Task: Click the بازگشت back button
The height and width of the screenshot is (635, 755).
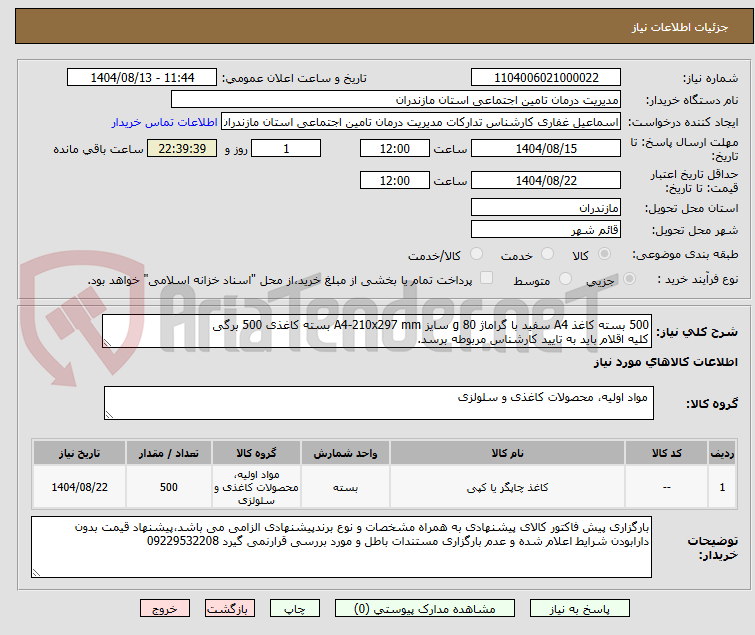Action: tap(230, 609)
